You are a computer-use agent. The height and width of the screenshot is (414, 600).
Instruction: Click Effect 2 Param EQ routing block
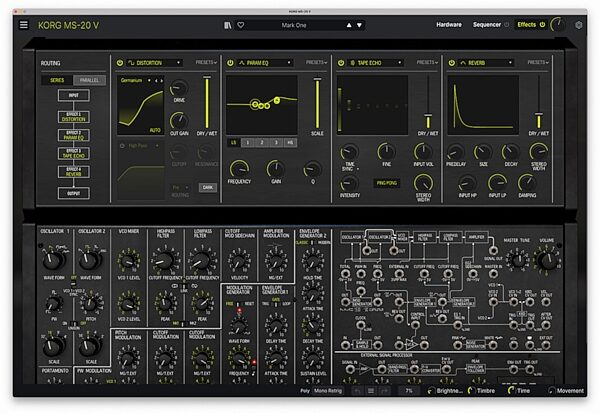[73, 135]
